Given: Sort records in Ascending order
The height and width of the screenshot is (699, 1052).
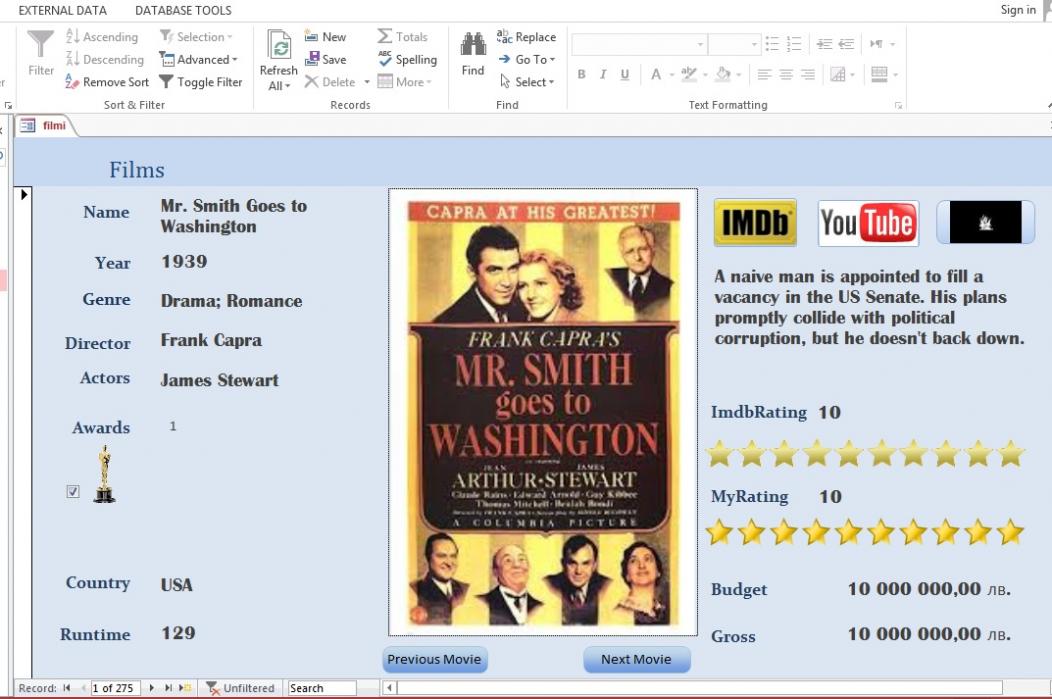Looking at the screenshot, I should coord(102,37).
